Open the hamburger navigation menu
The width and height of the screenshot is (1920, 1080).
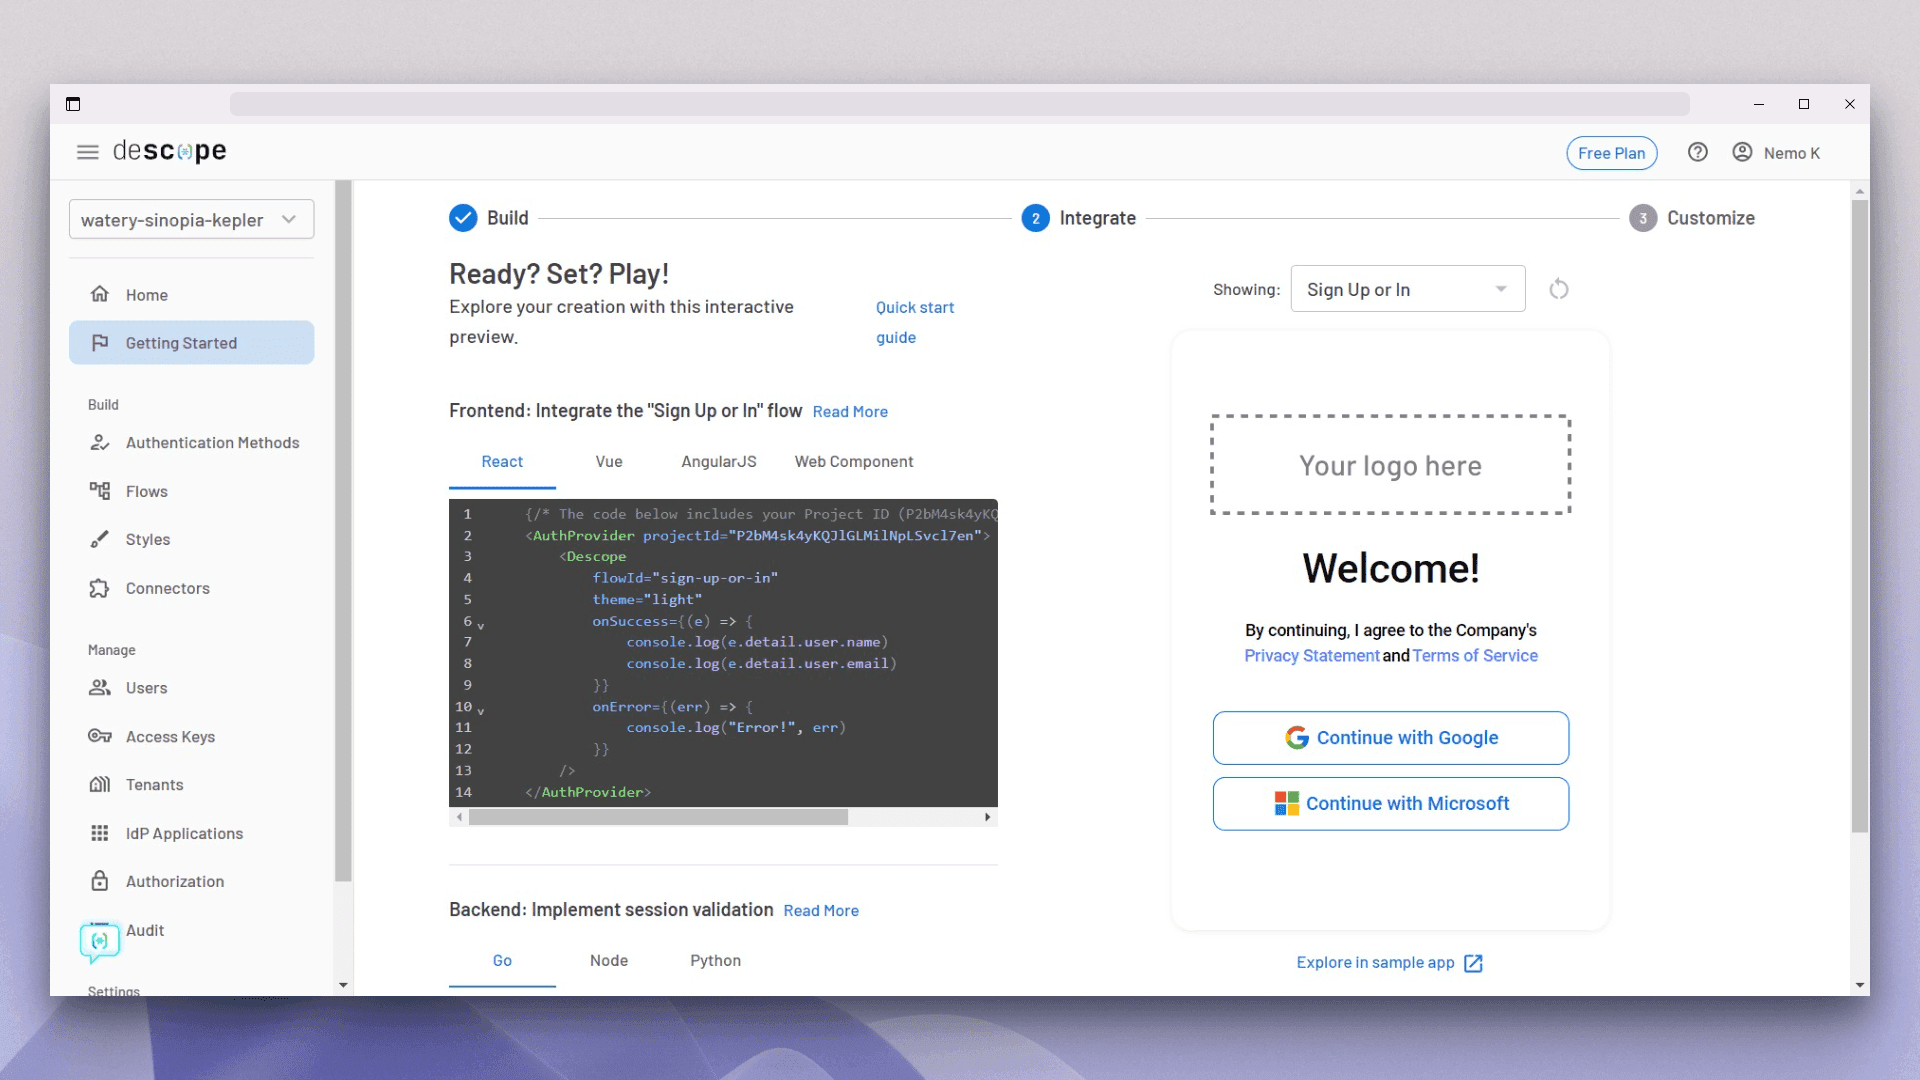pyautogui.click(x=88, y=151)
